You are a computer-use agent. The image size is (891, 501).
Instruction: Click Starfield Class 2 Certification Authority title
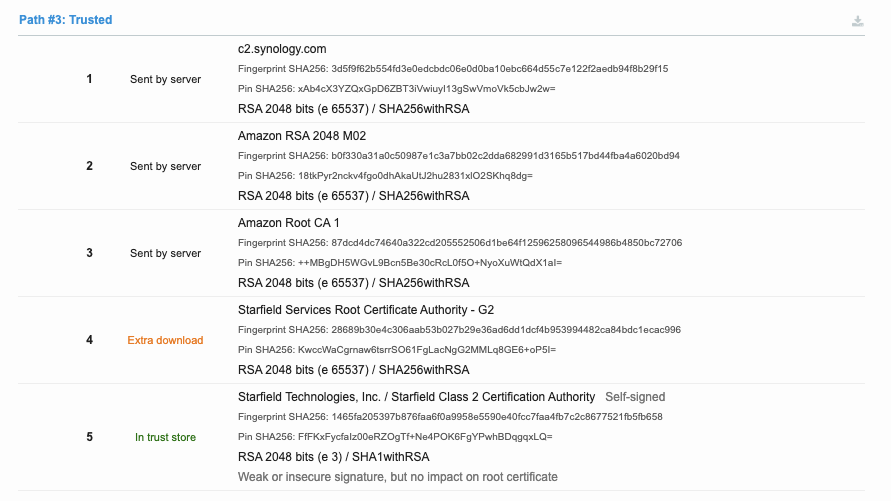pyautogui.click(x=417, y=397)
